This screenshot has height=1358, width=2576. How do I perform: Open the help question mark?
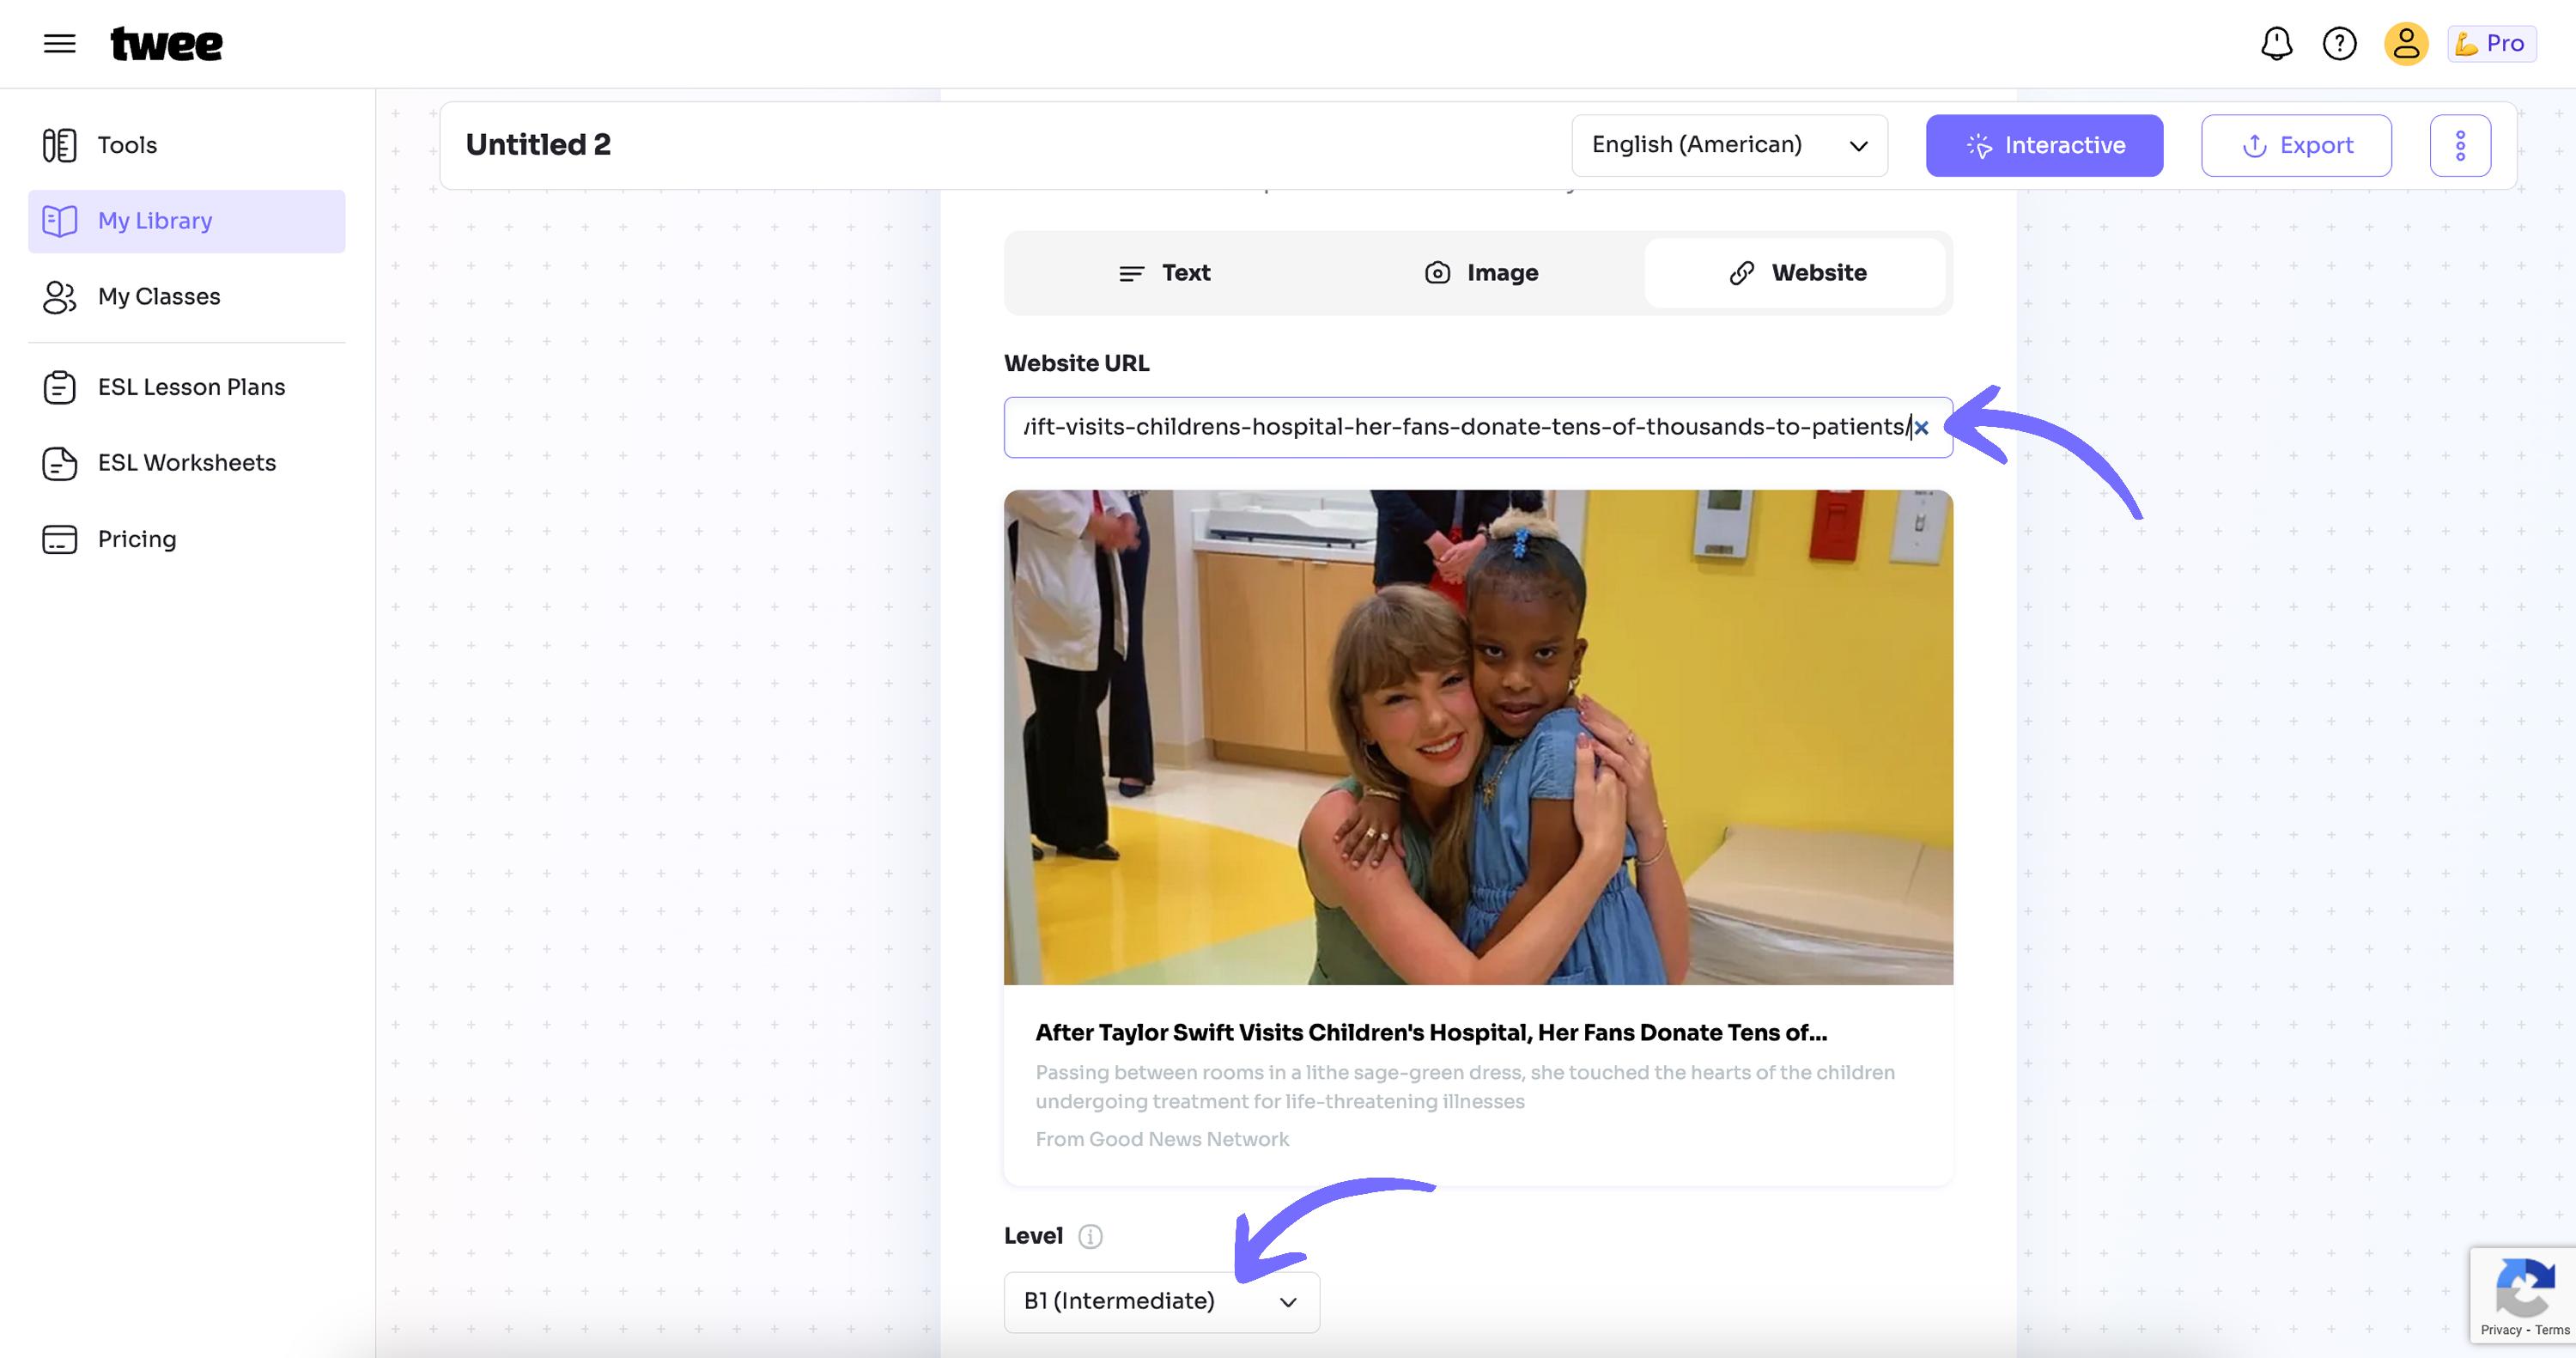point(2340,43)
